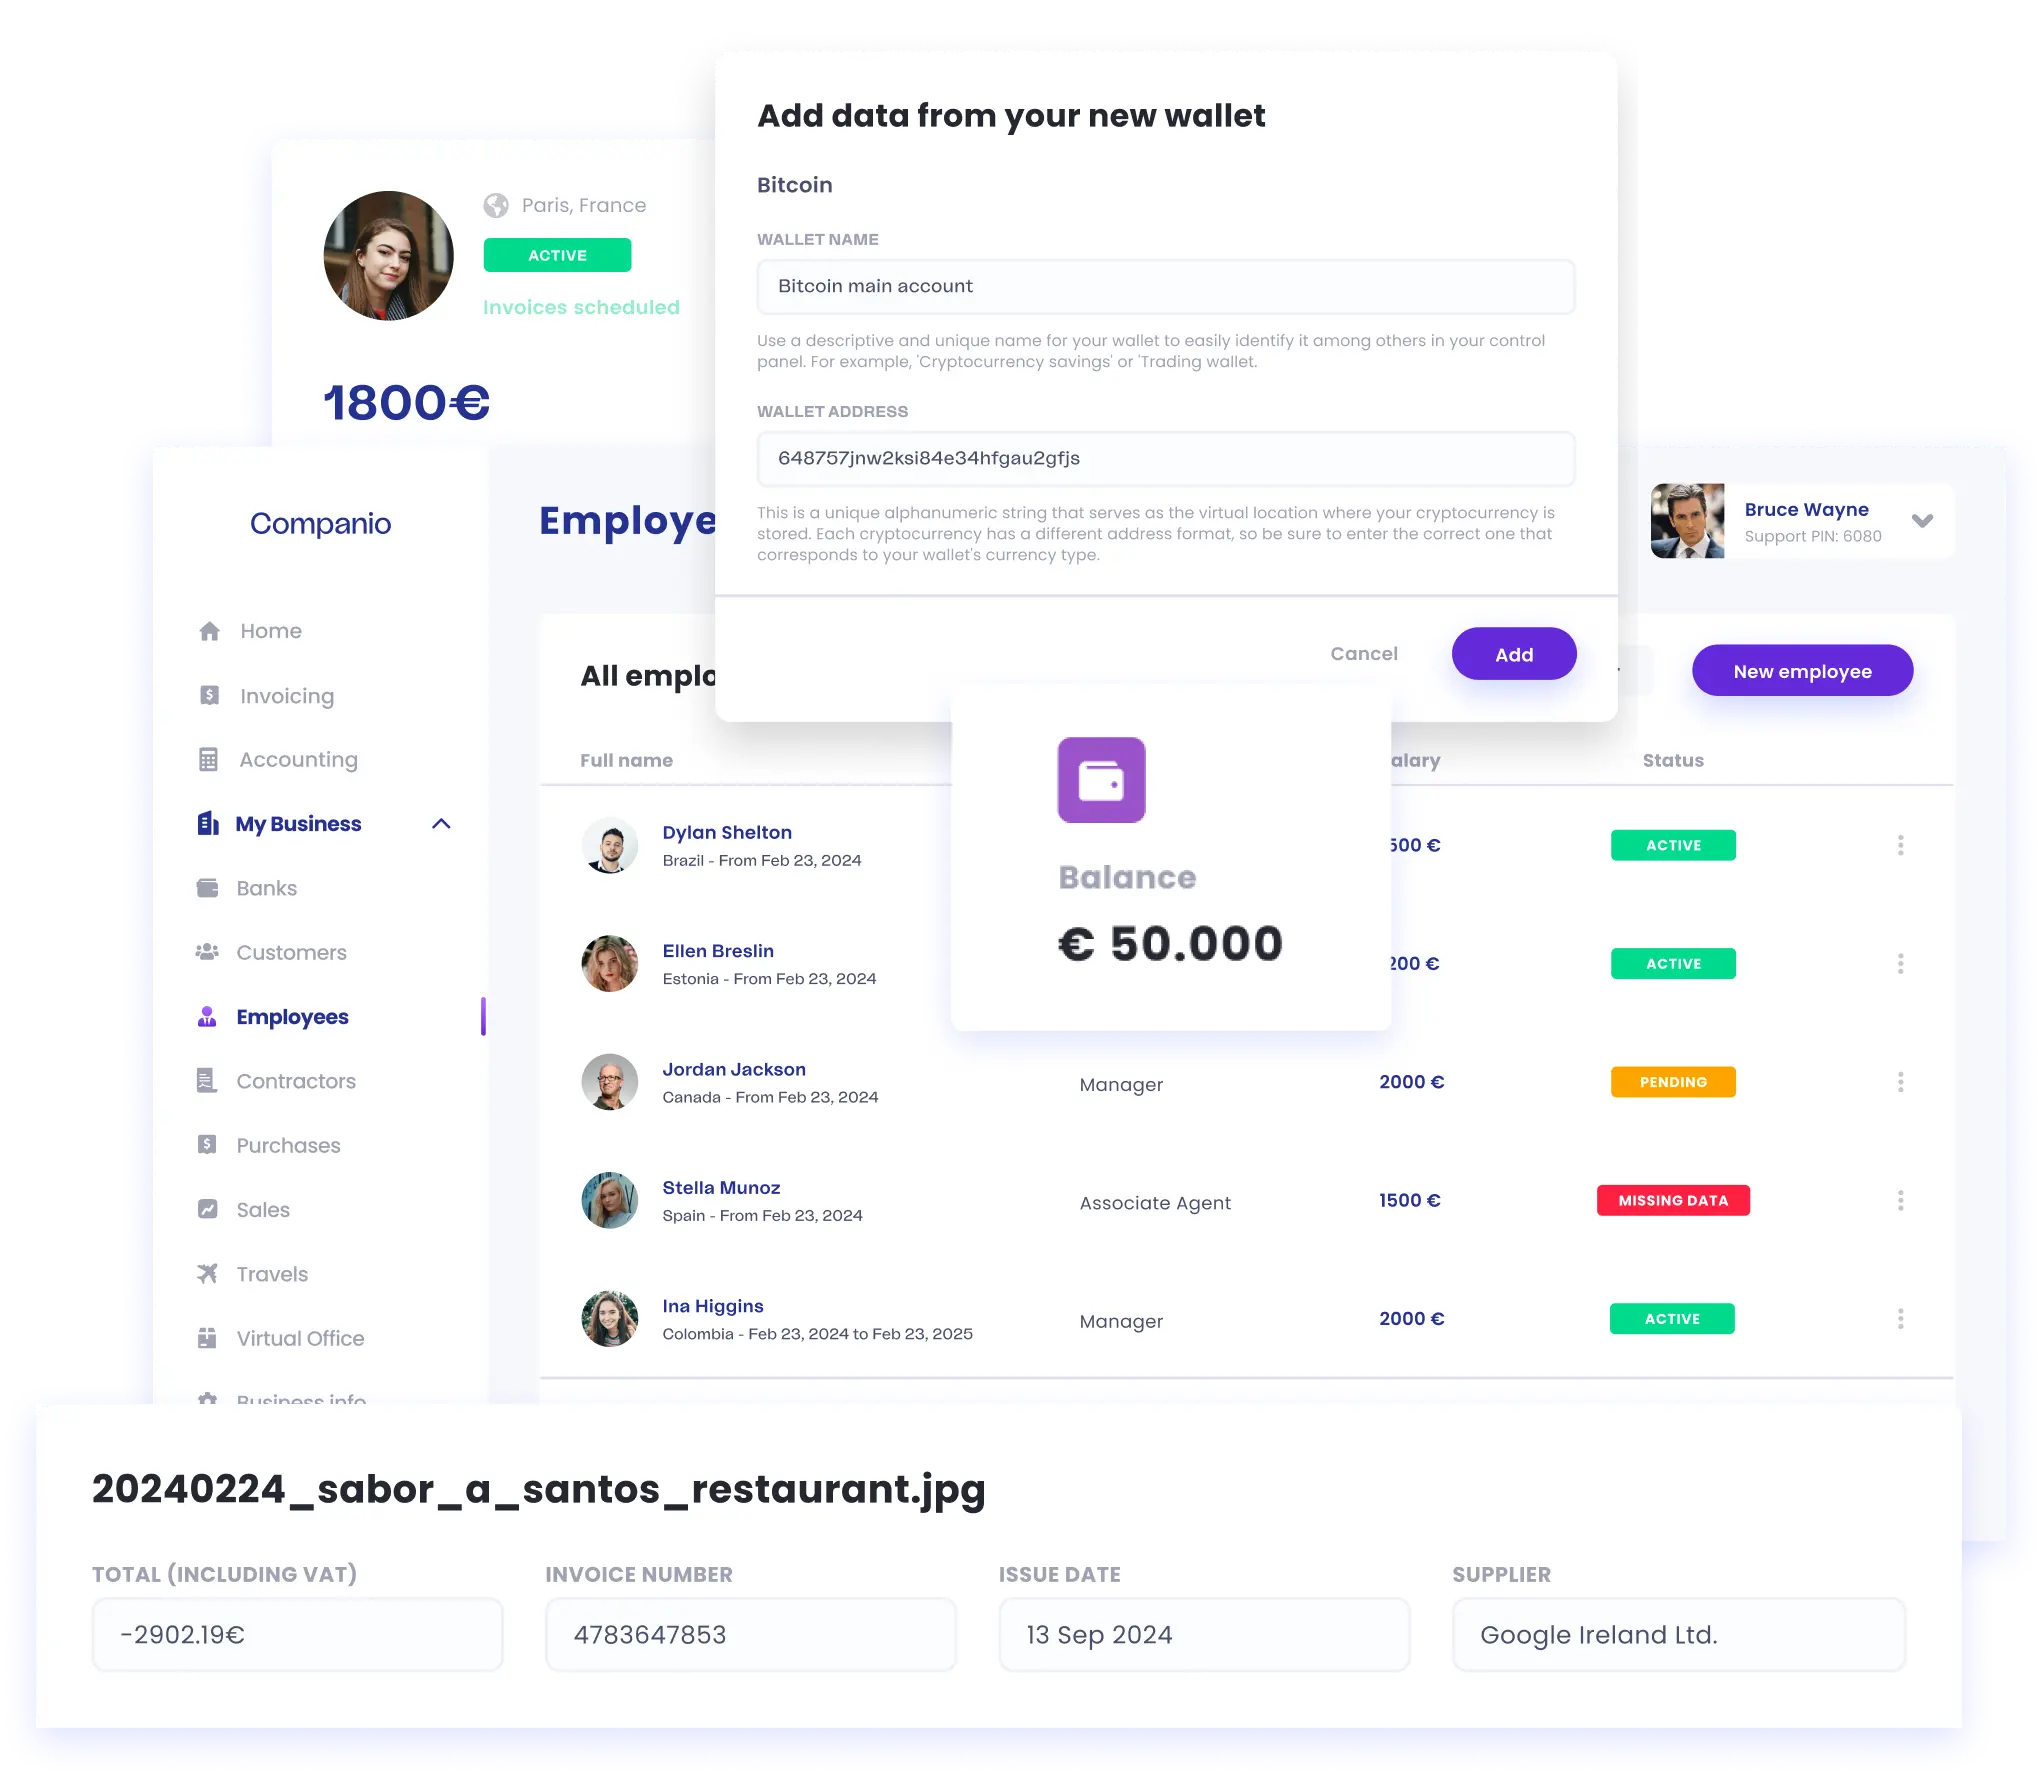Toggle active status for Dylan Shelton
Viewport: 2043px width, 1776px height.
[1663, 845]
